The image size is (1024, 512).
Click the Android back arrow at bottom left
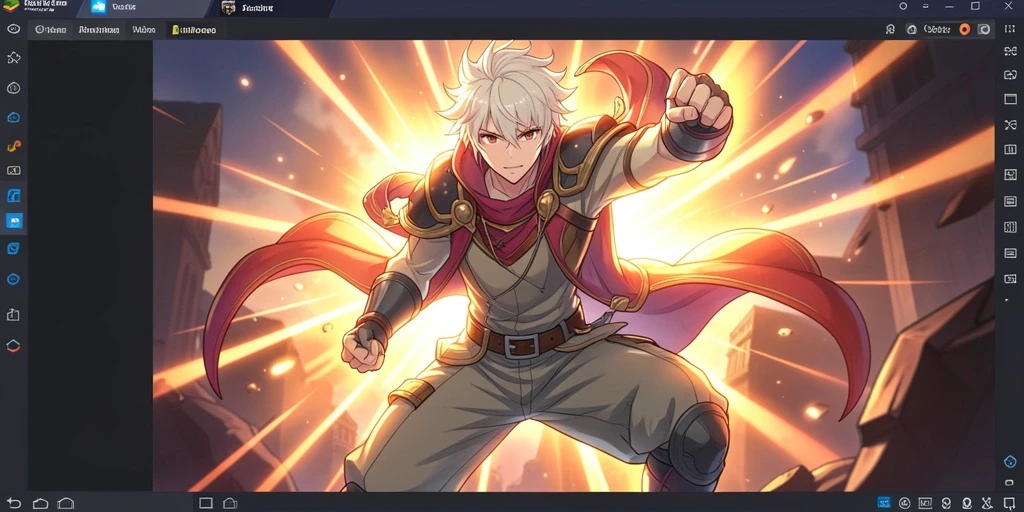[14, 503]
